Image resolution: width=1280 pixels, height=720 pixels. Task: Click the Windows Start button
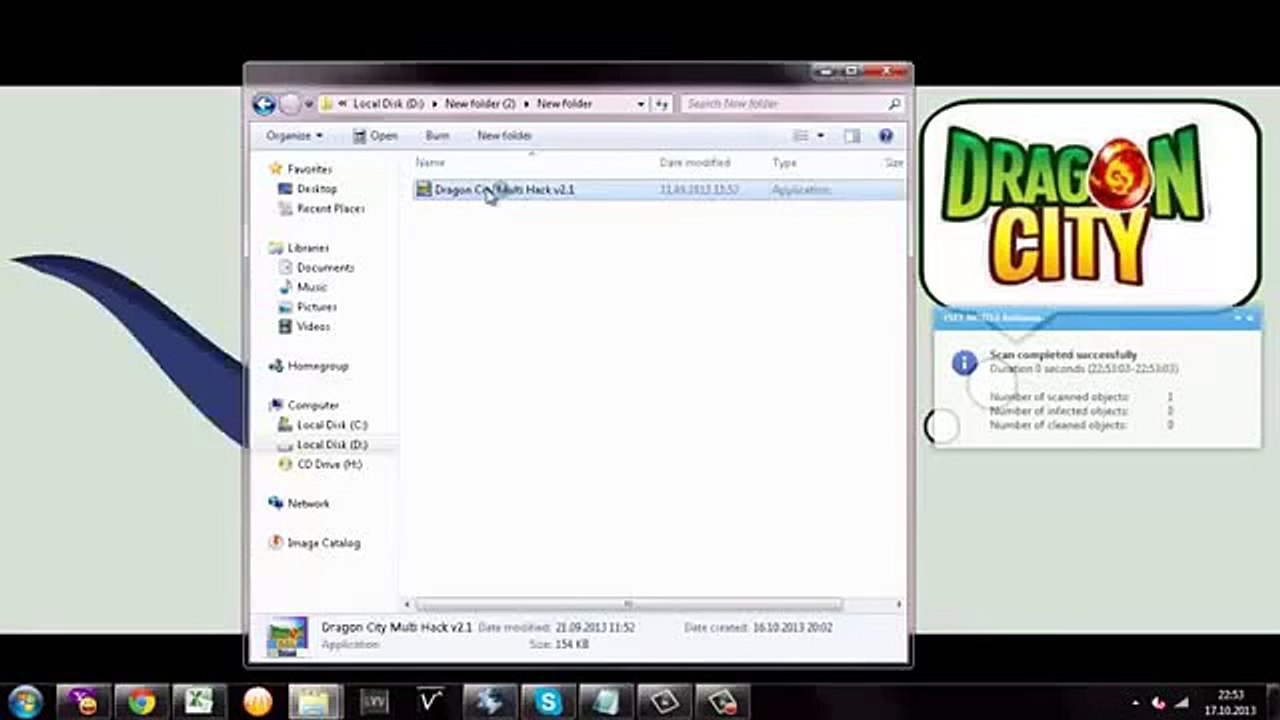coord(25,701)
